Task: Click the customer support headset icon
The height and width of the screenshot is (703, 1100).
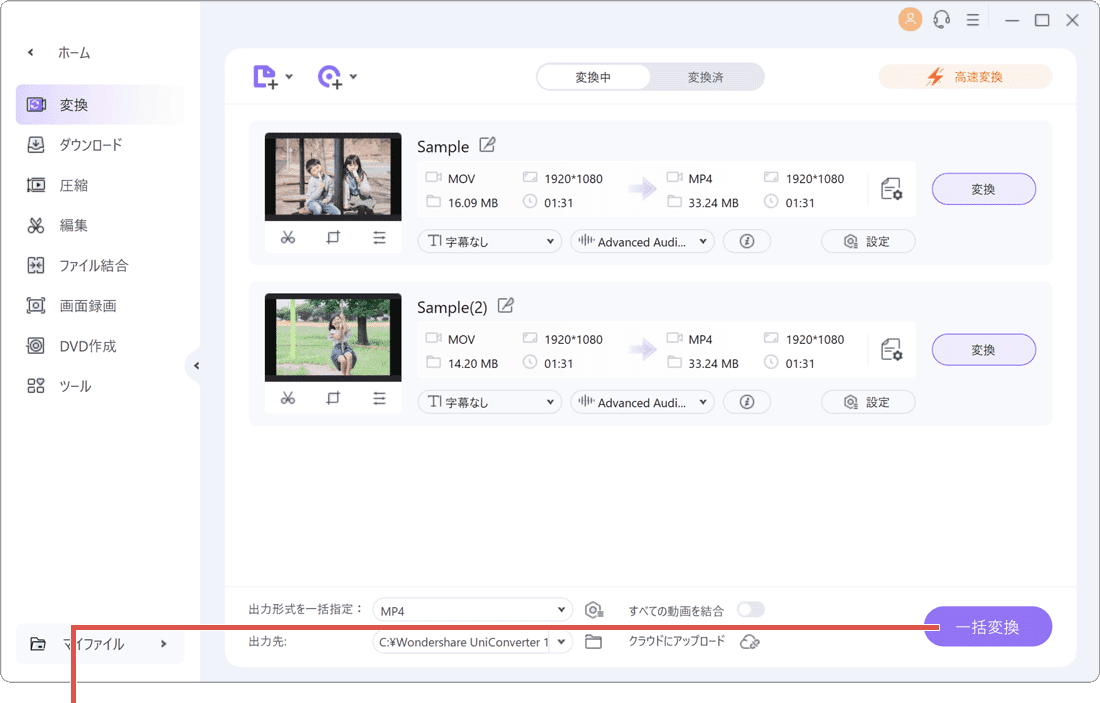Action: point(941,19)
